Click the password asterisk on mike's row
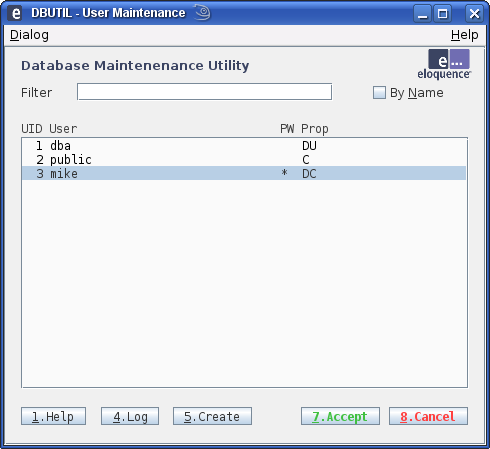The width and height of the screenshot is (490, 449). coord(284,173)
